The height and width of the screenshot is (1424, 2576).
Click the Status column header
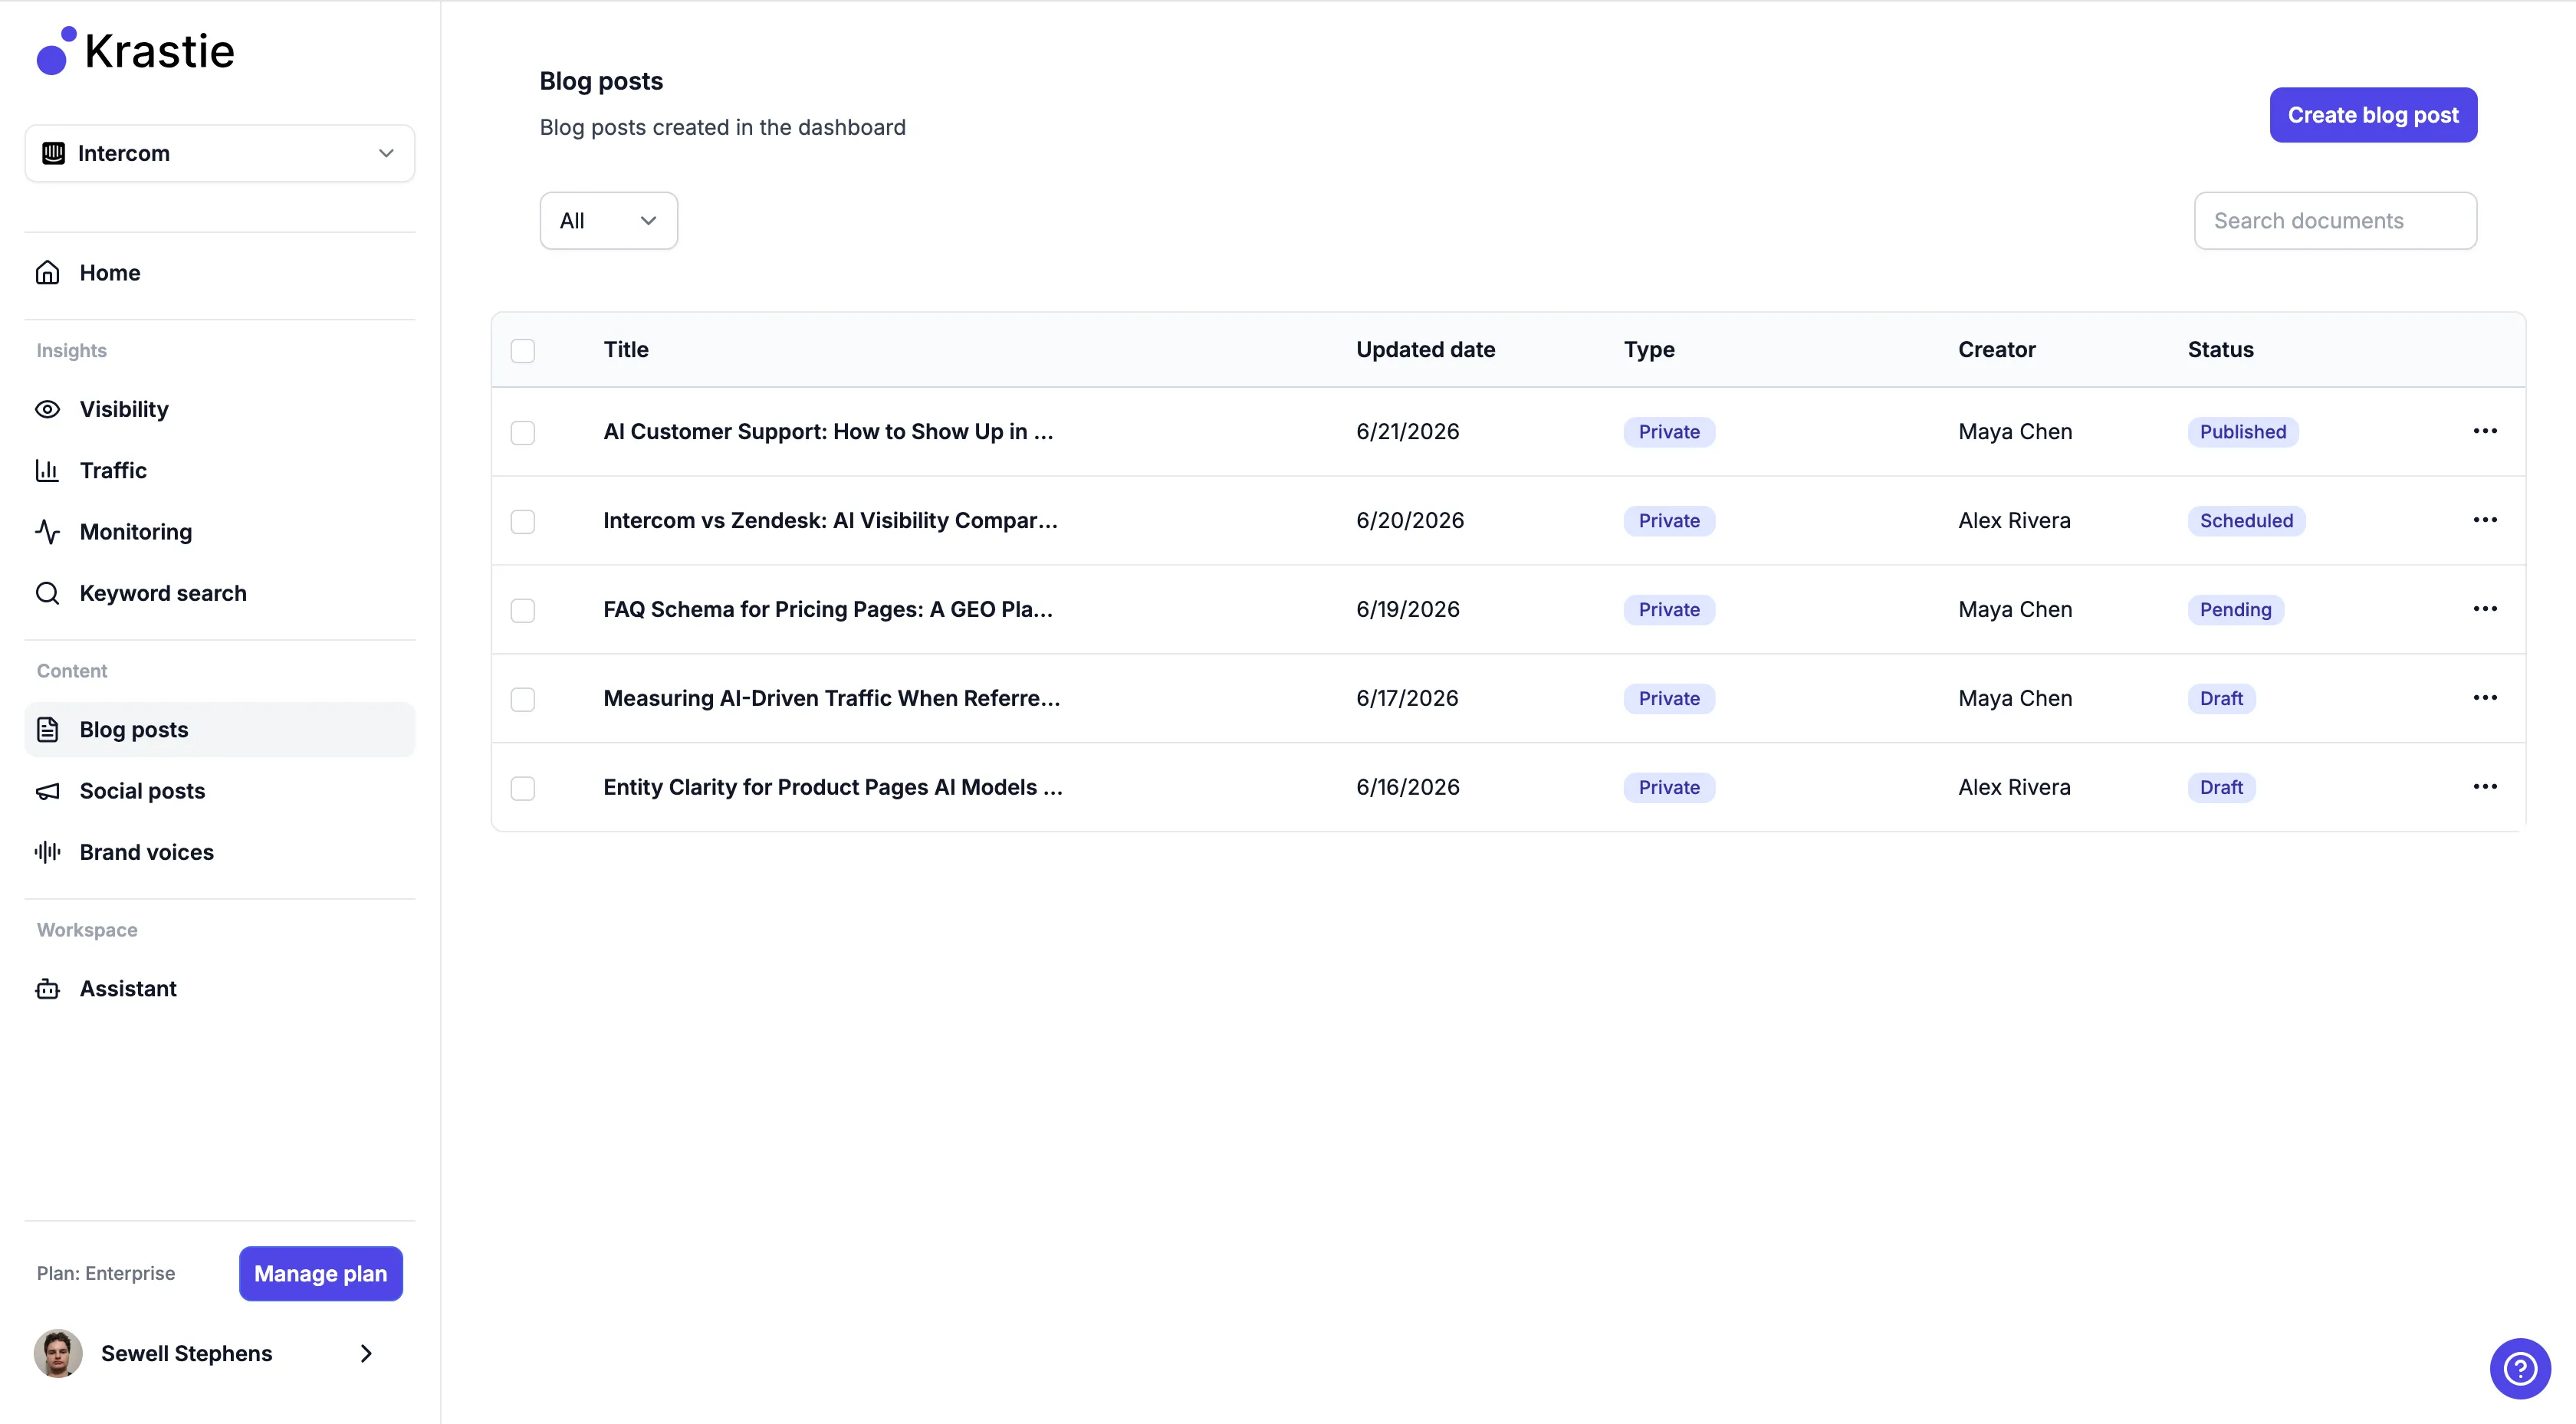tap(2220, 349)
